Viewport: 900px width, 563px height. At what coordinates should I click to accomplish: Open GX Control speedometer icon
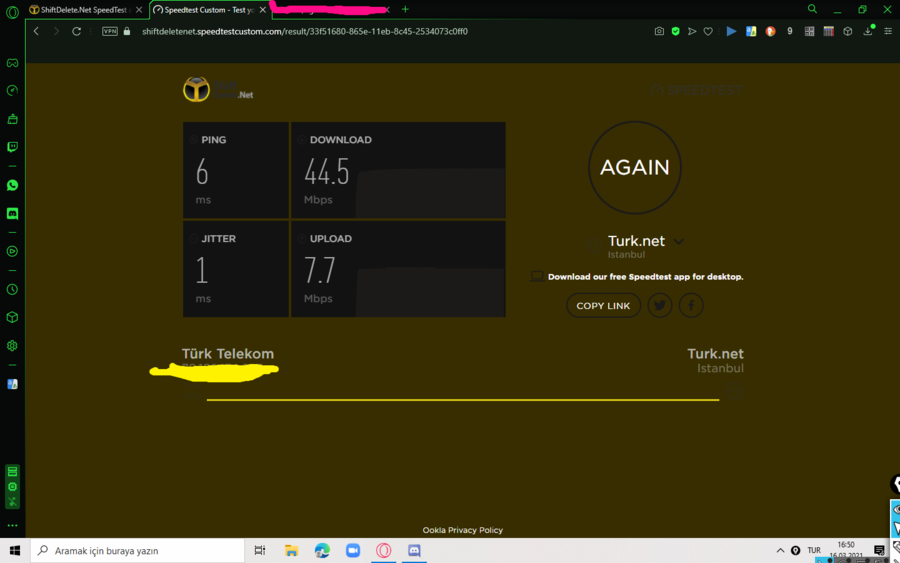[12, 91]
